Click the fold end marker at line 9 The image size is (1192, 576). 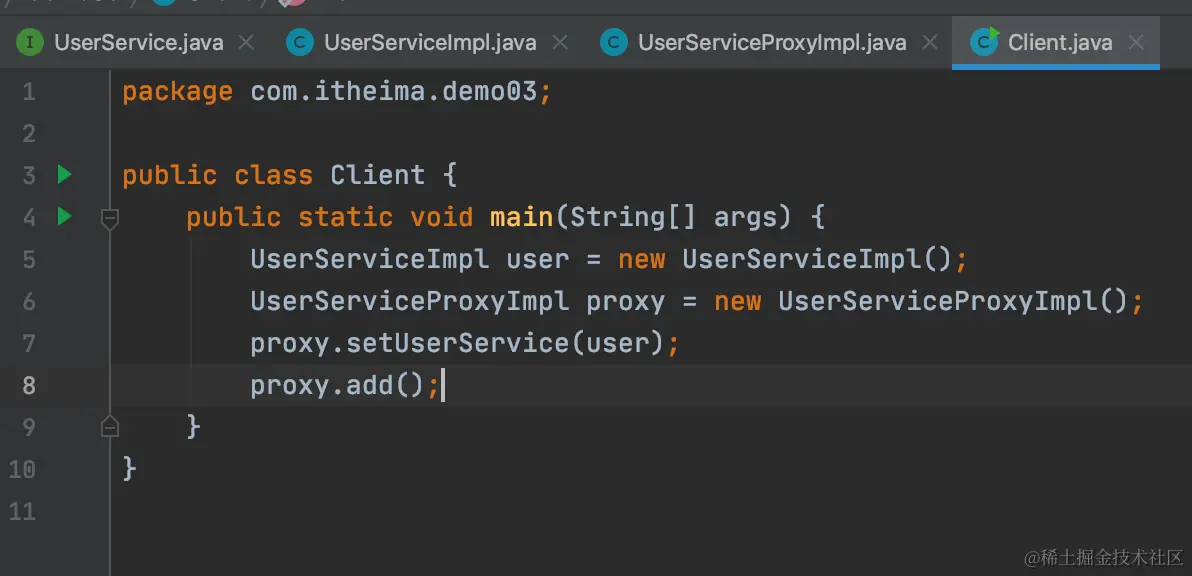coord(109,427)
